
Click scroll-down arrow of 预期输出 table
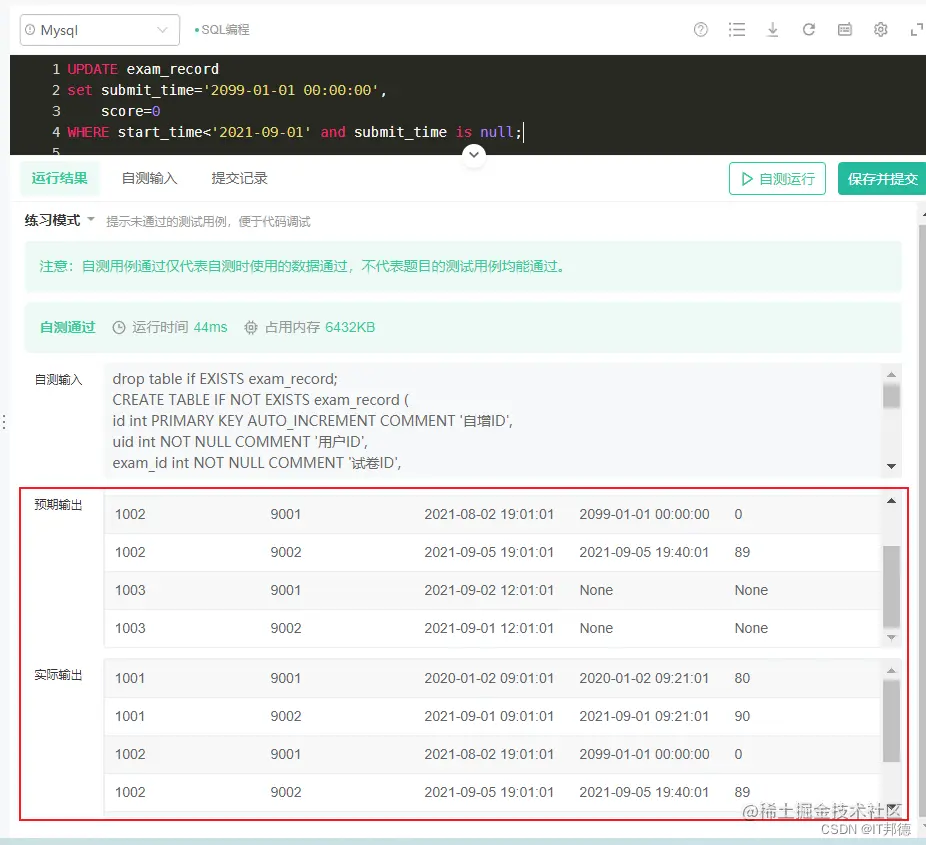point(891,638)
